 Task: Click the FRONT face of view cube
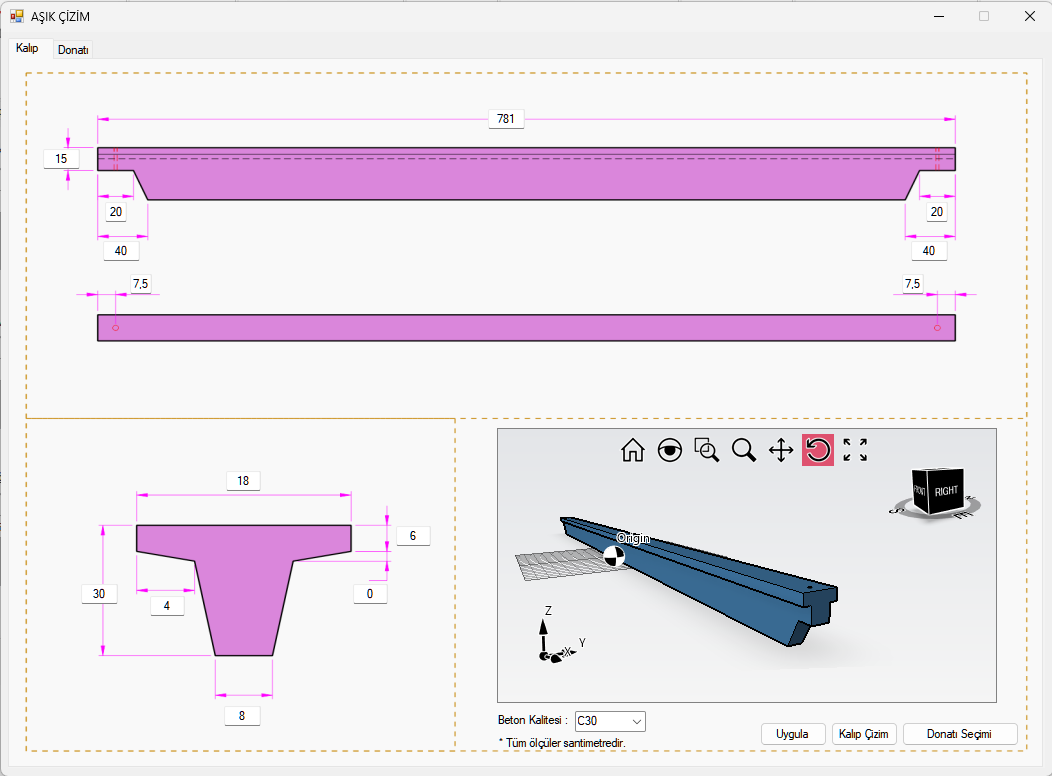pyautogui.click(x=920, y=490)
